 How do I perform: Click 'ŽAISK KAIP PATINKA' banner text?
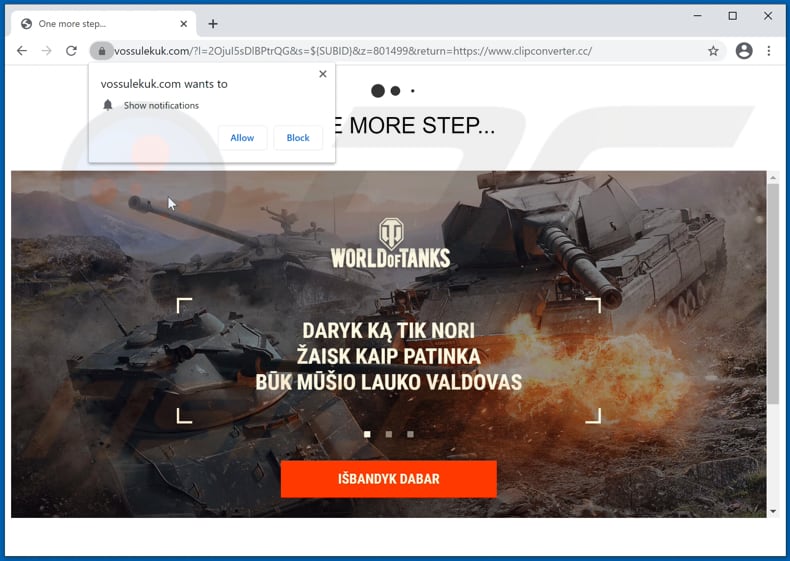[x=388, y=356]
